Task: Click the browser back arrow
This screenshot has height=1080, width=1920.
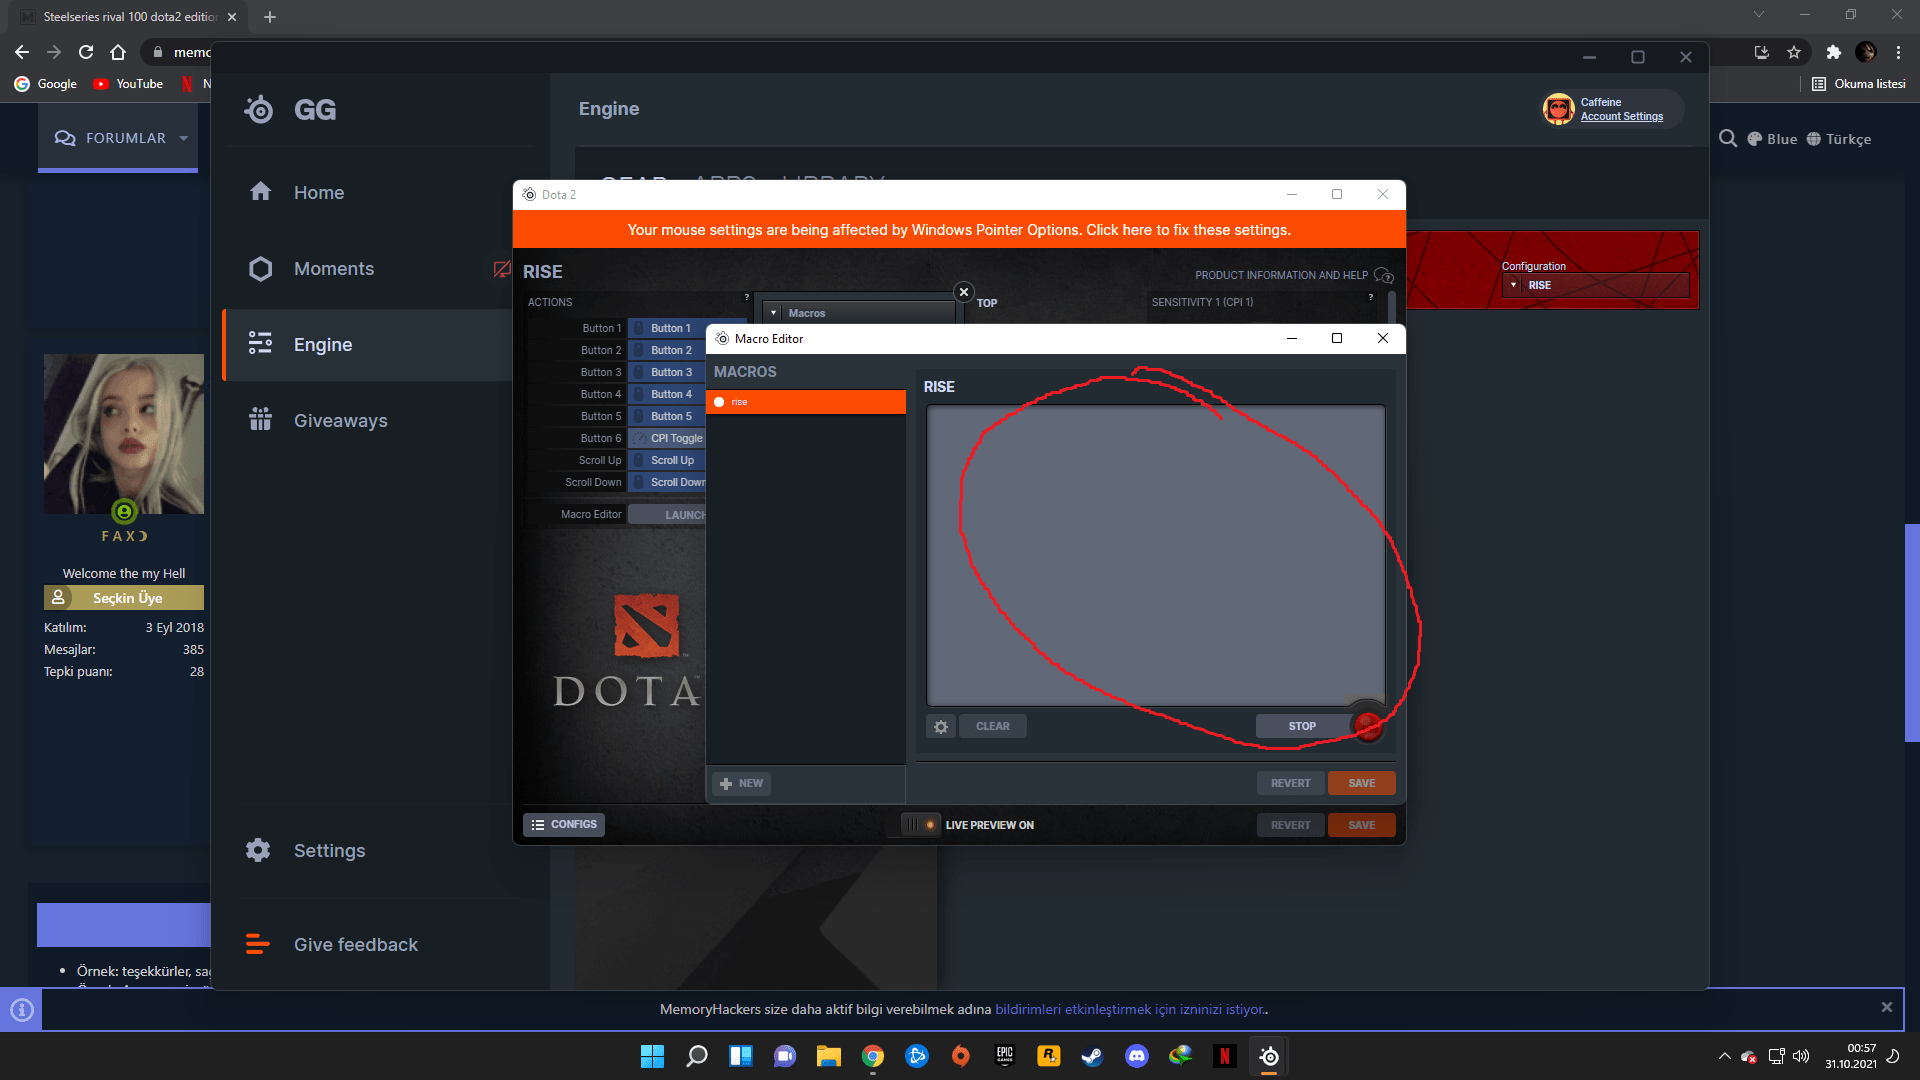Action: pyautogui.click(x=22, y=52)
